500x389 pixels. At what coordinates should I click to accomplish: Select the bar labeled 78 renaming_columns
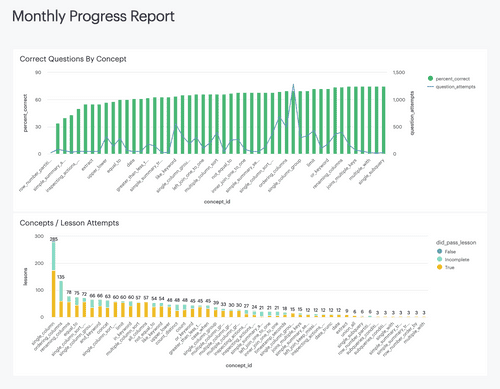coord(69,307)
